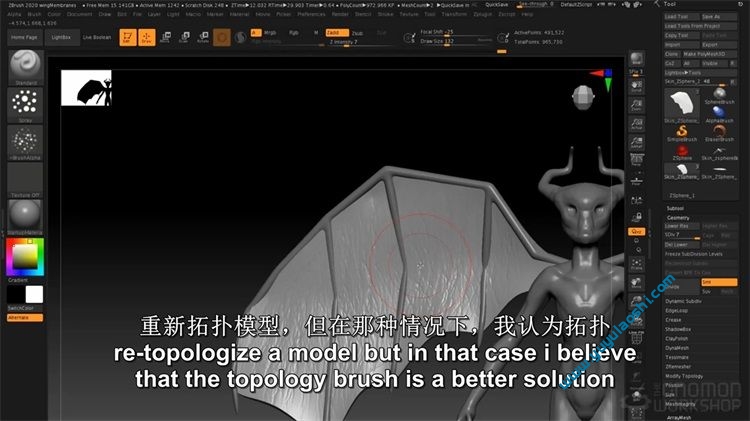This screenshot has width=750, height=421.
Task: Expand the Modify Topology section
Action: 684,376
